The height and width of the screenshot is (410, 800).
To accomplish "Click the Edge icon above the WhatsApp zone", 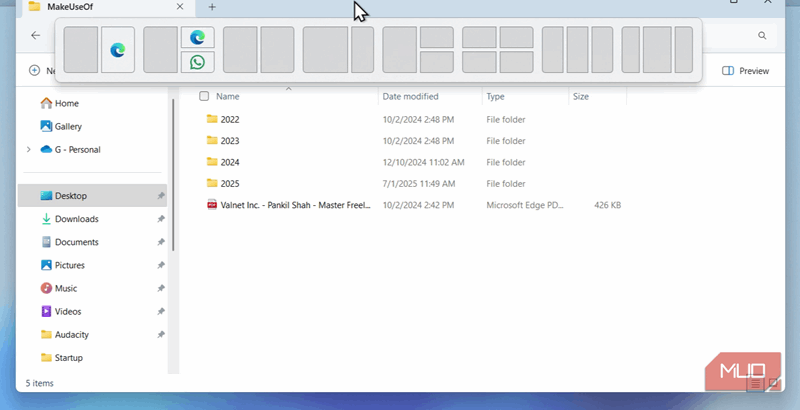I will tap(197, 38).
